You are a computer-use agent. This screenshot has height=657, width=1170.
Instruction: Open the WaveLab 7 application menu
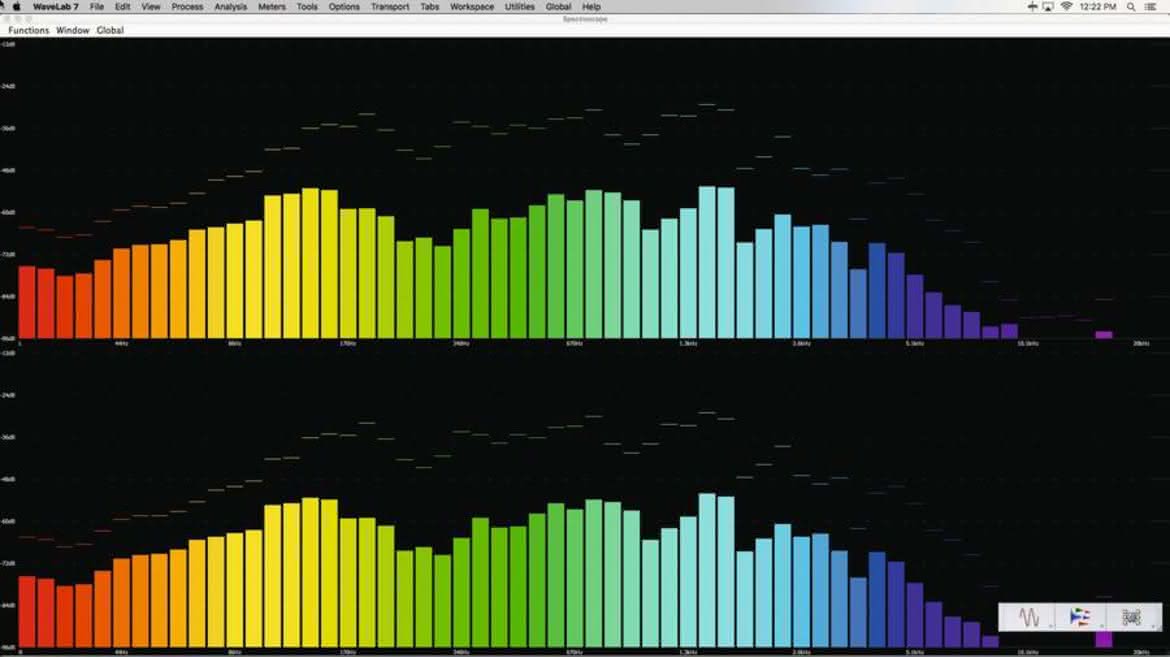tap(55, 7)
